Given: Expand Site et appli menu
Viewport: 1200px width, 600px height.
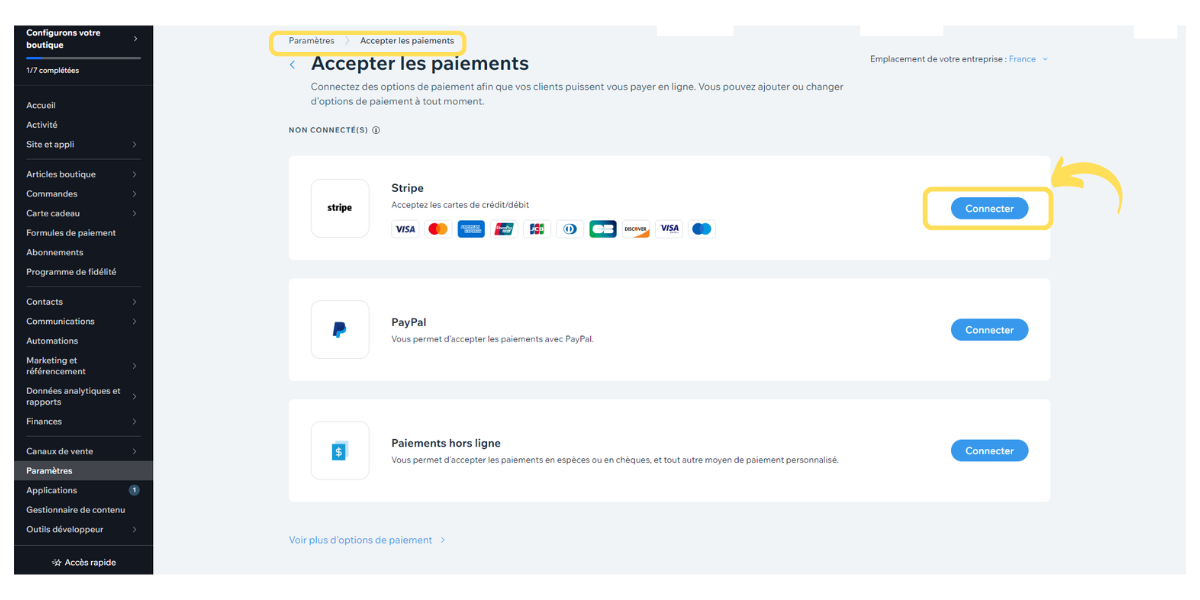Looking at the screenshot, I should [x=83, y=145].
